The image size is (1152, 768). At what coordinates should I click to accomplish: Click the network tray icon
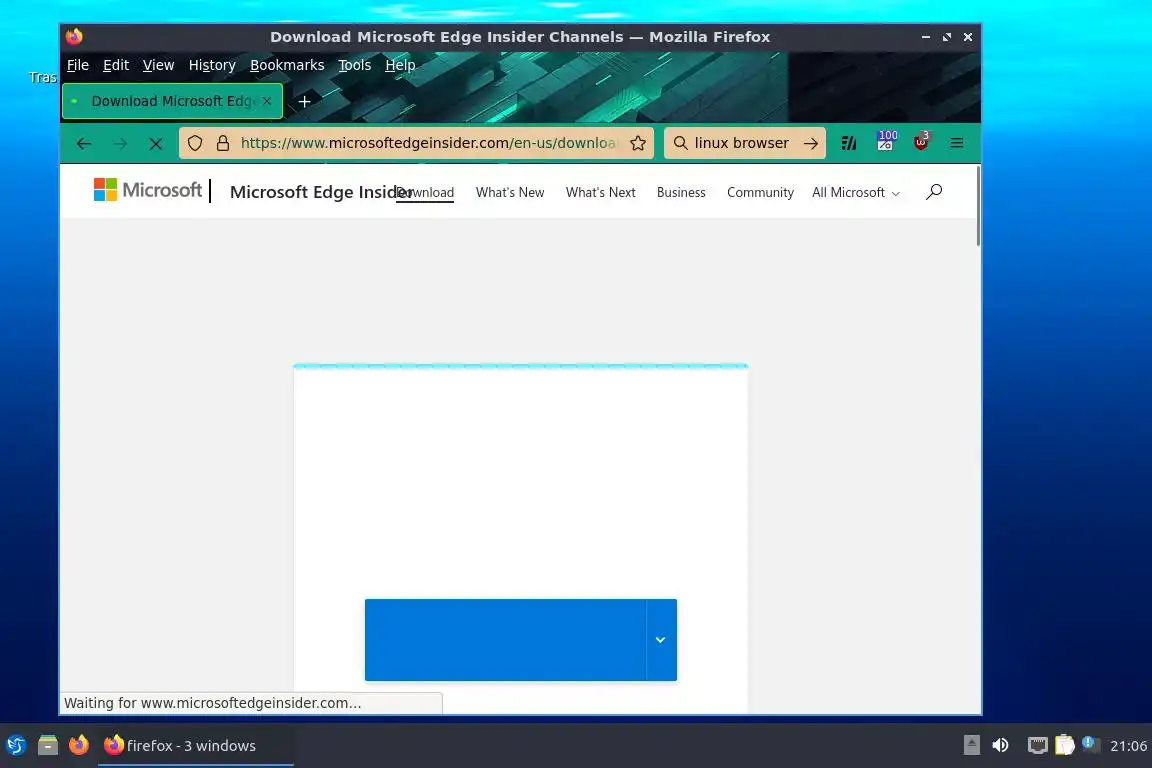point(1037,746)
